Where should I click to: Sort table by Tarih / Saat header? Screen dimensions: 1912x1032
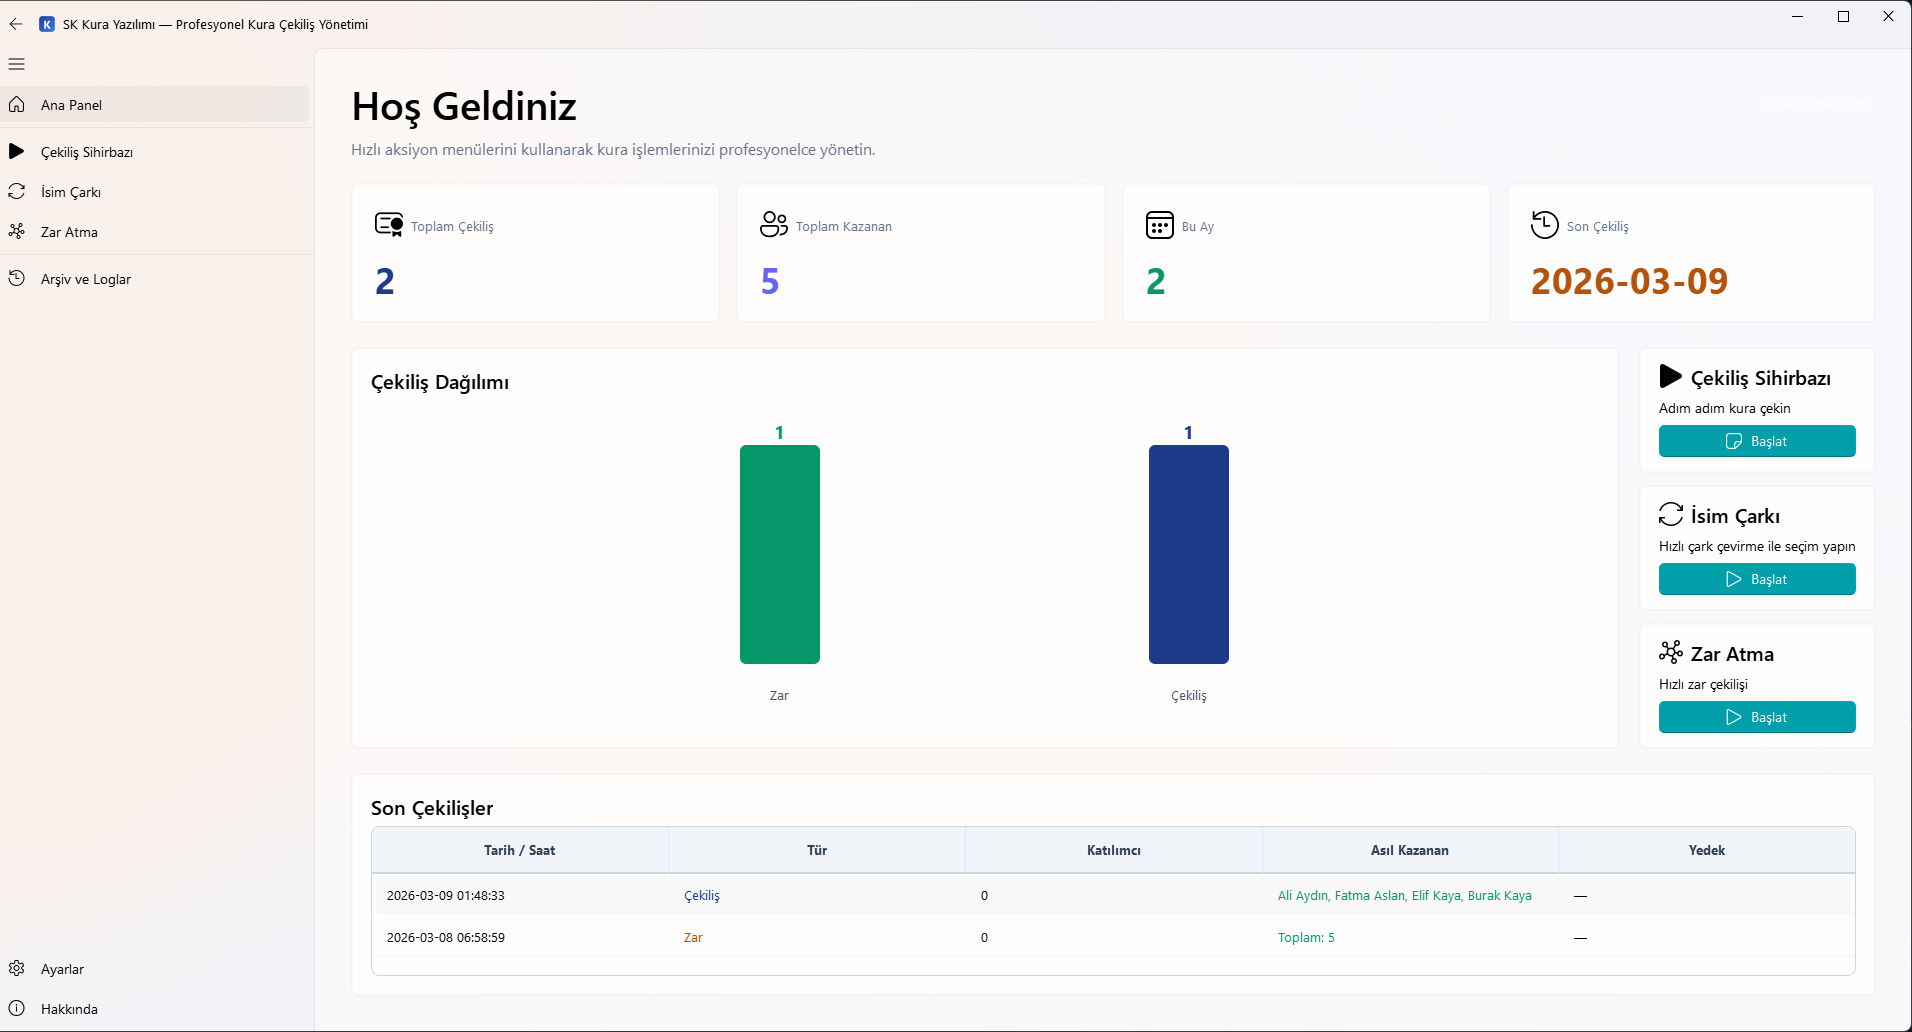click(519, 850)
